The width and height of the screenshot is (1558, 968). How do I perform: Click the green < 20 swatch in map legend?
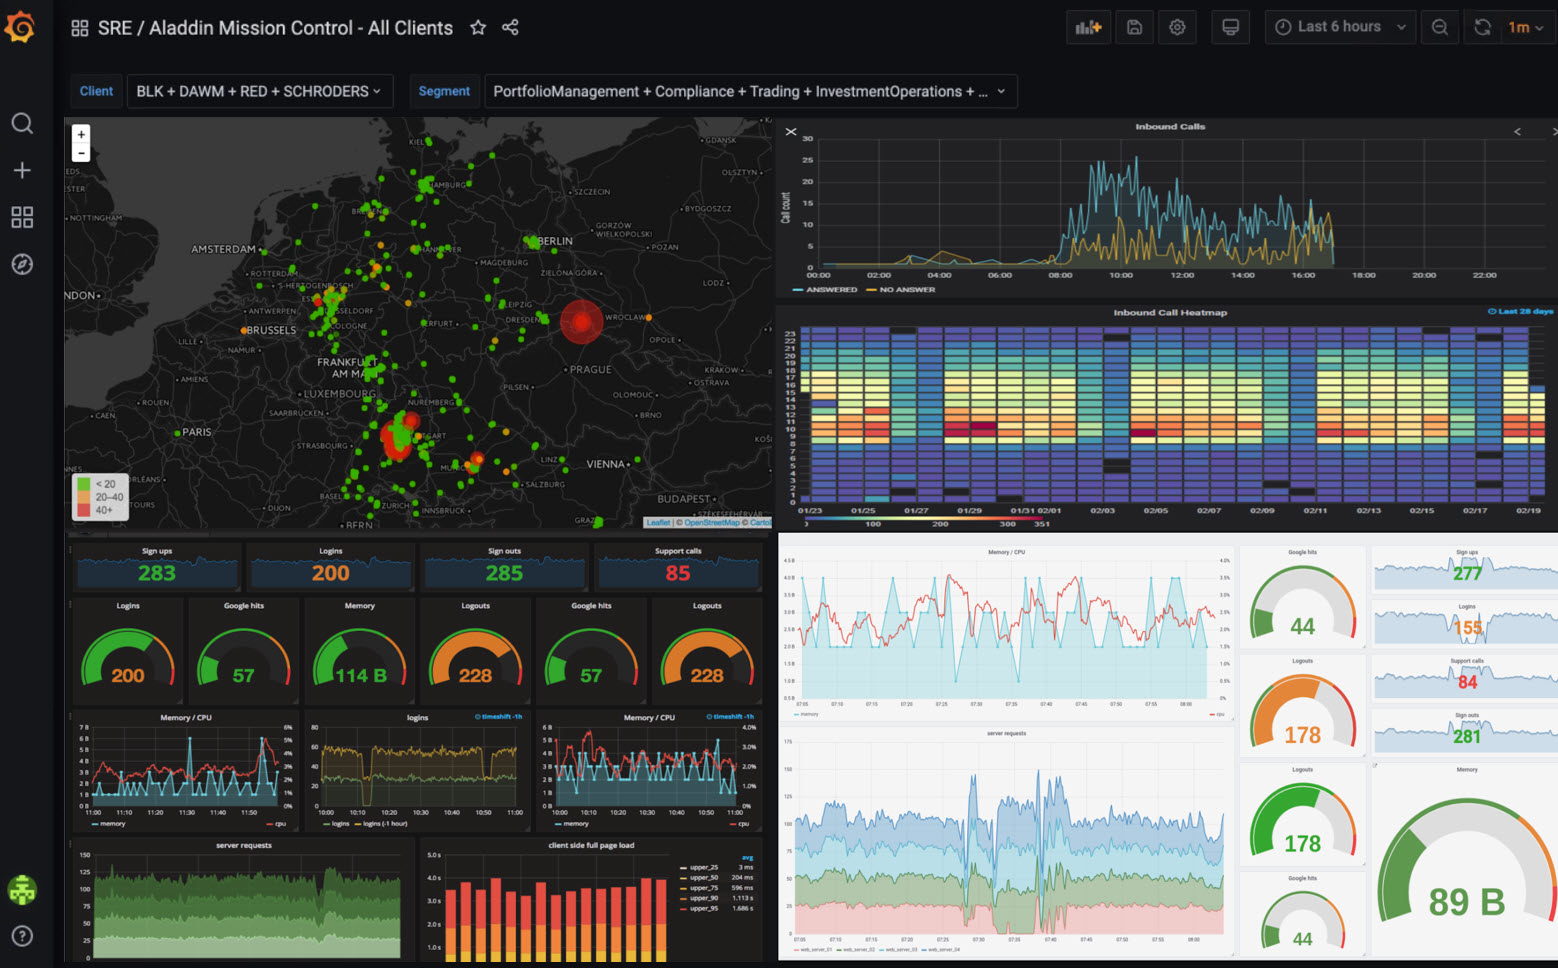pyautogui.click(x=83, y=483)
